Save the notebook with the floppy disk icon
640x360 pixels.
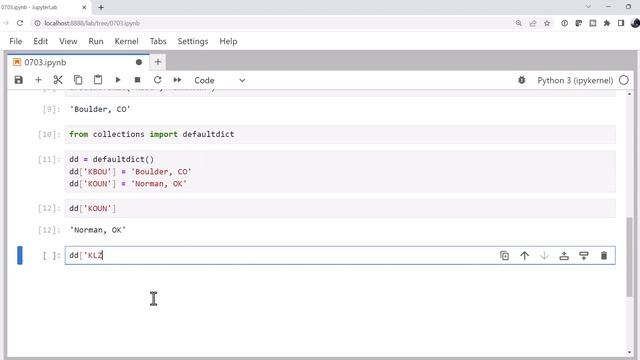pos(18,80)
